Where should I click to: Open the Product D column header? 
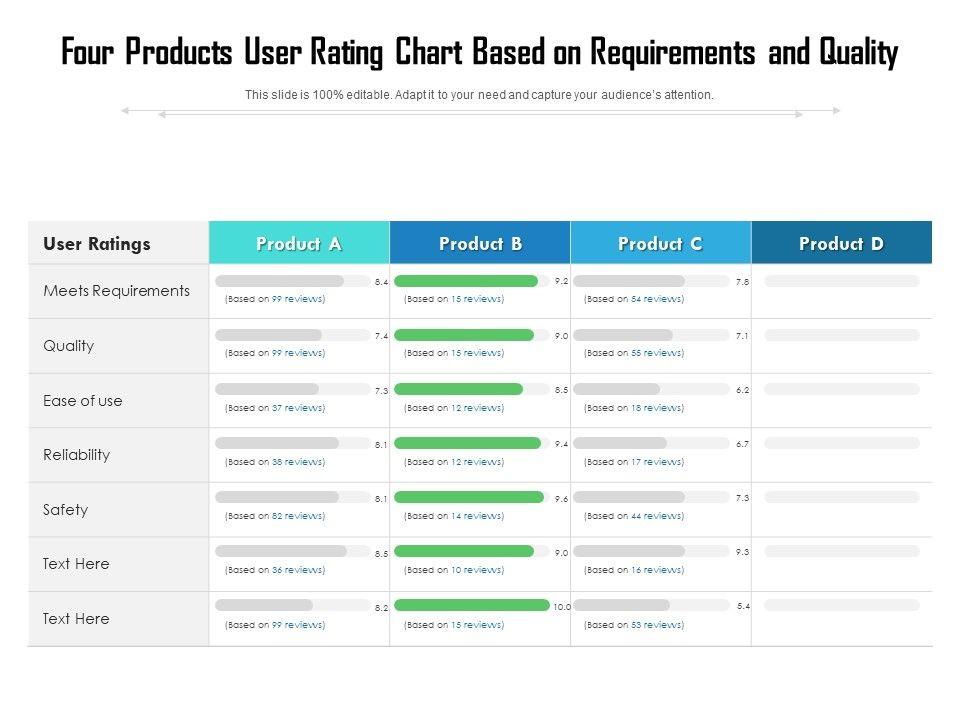click(x=841, y=243)
